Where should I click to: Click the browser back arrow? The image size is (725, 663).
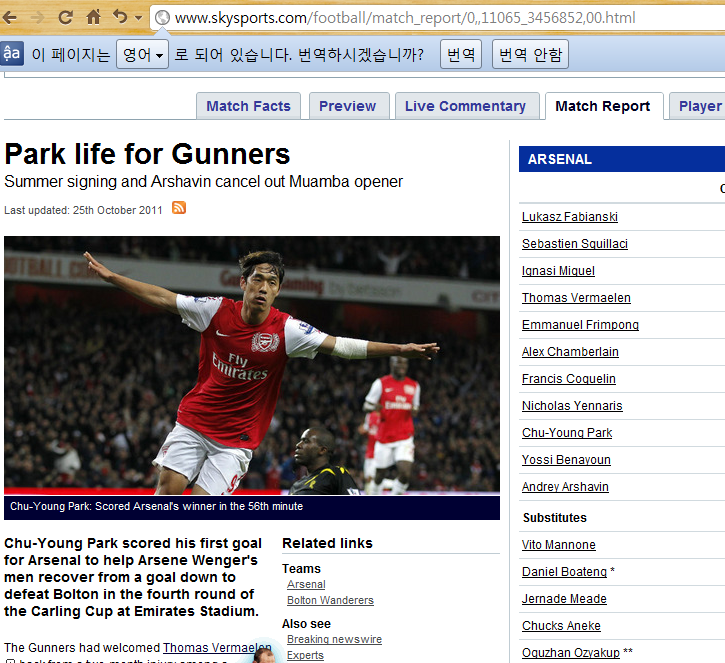pyautogui.click(x=9, y=18)
